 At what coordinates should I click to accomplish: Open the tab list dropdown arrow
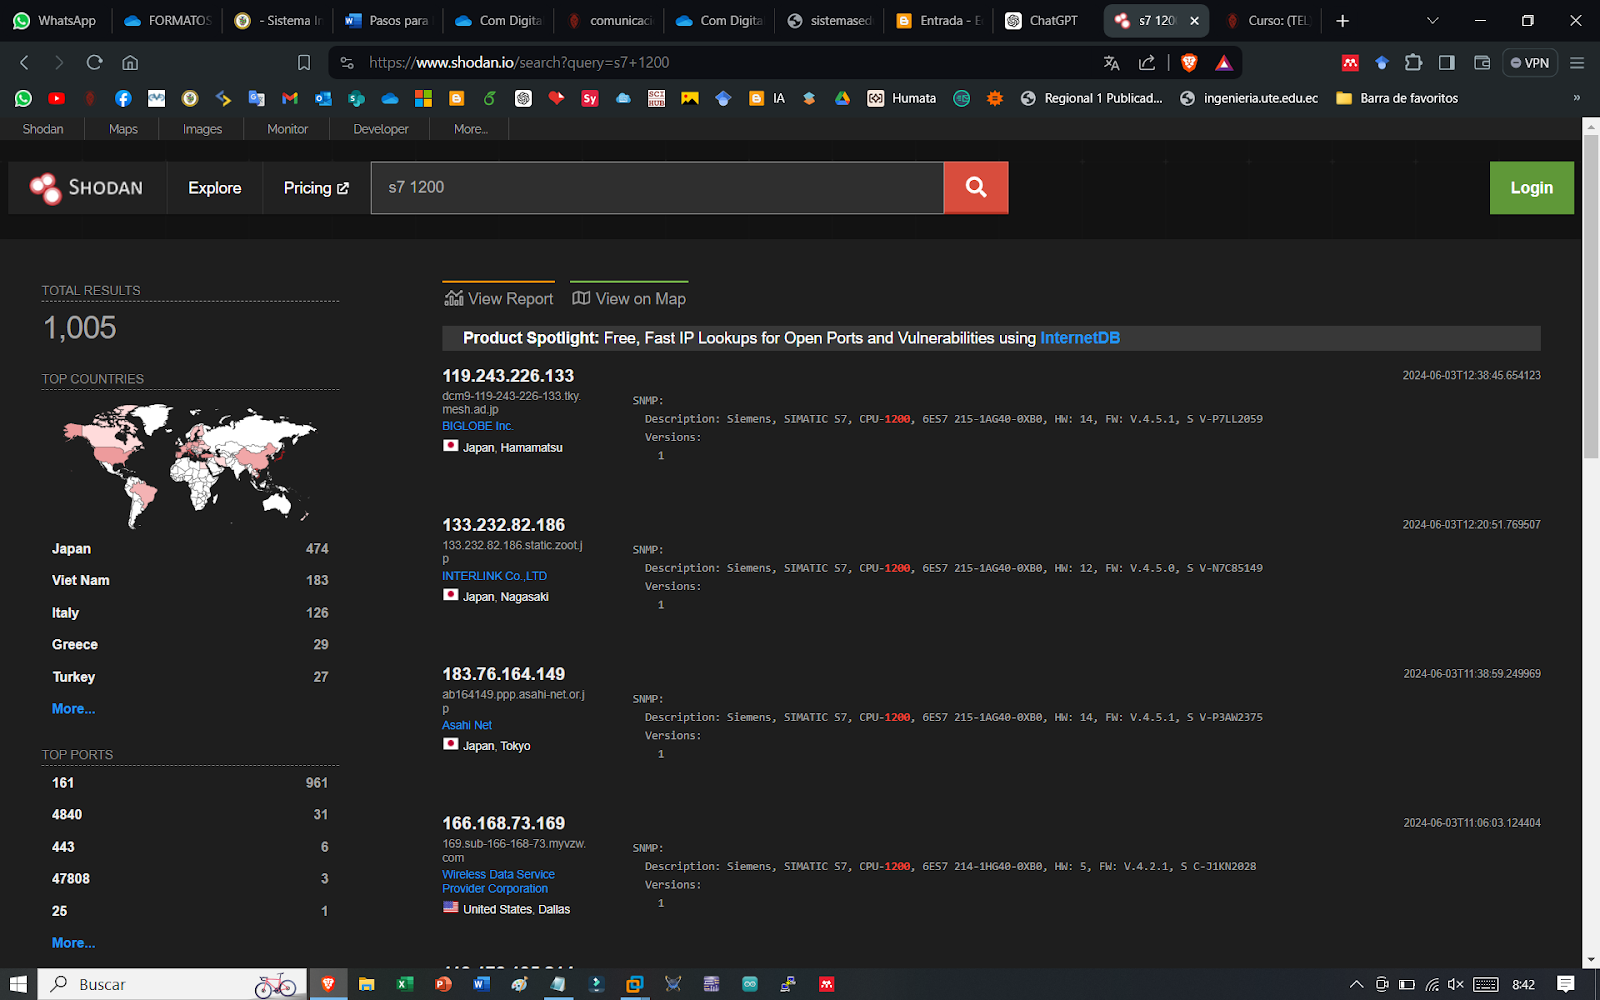click(x=1432, y=20)
